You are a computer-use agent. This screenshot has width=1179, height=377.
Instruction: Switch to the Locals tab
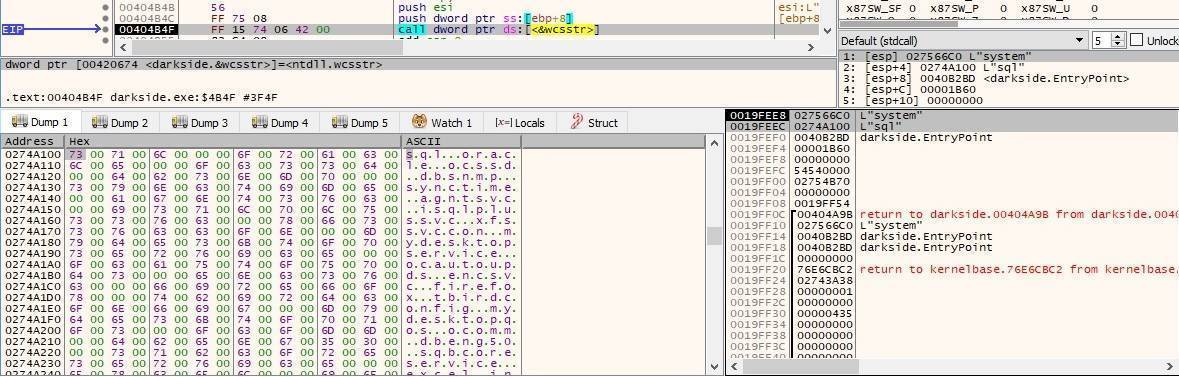[x=520, y=123]
